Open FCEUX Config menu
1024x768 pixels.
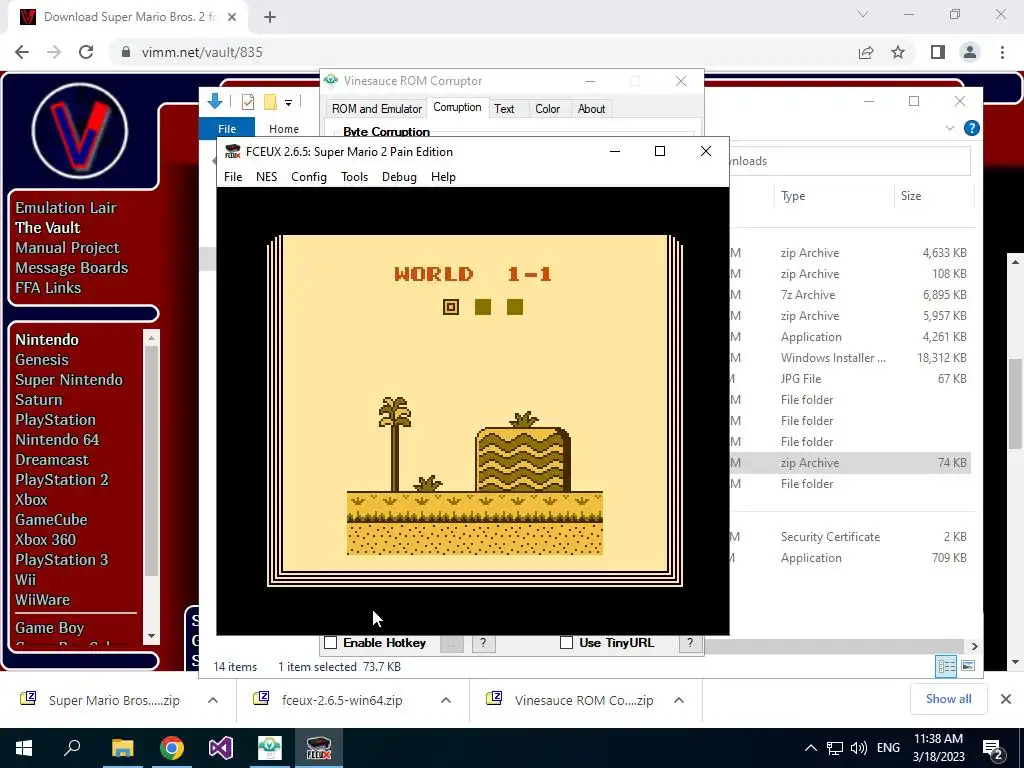[x=309, y=177]
